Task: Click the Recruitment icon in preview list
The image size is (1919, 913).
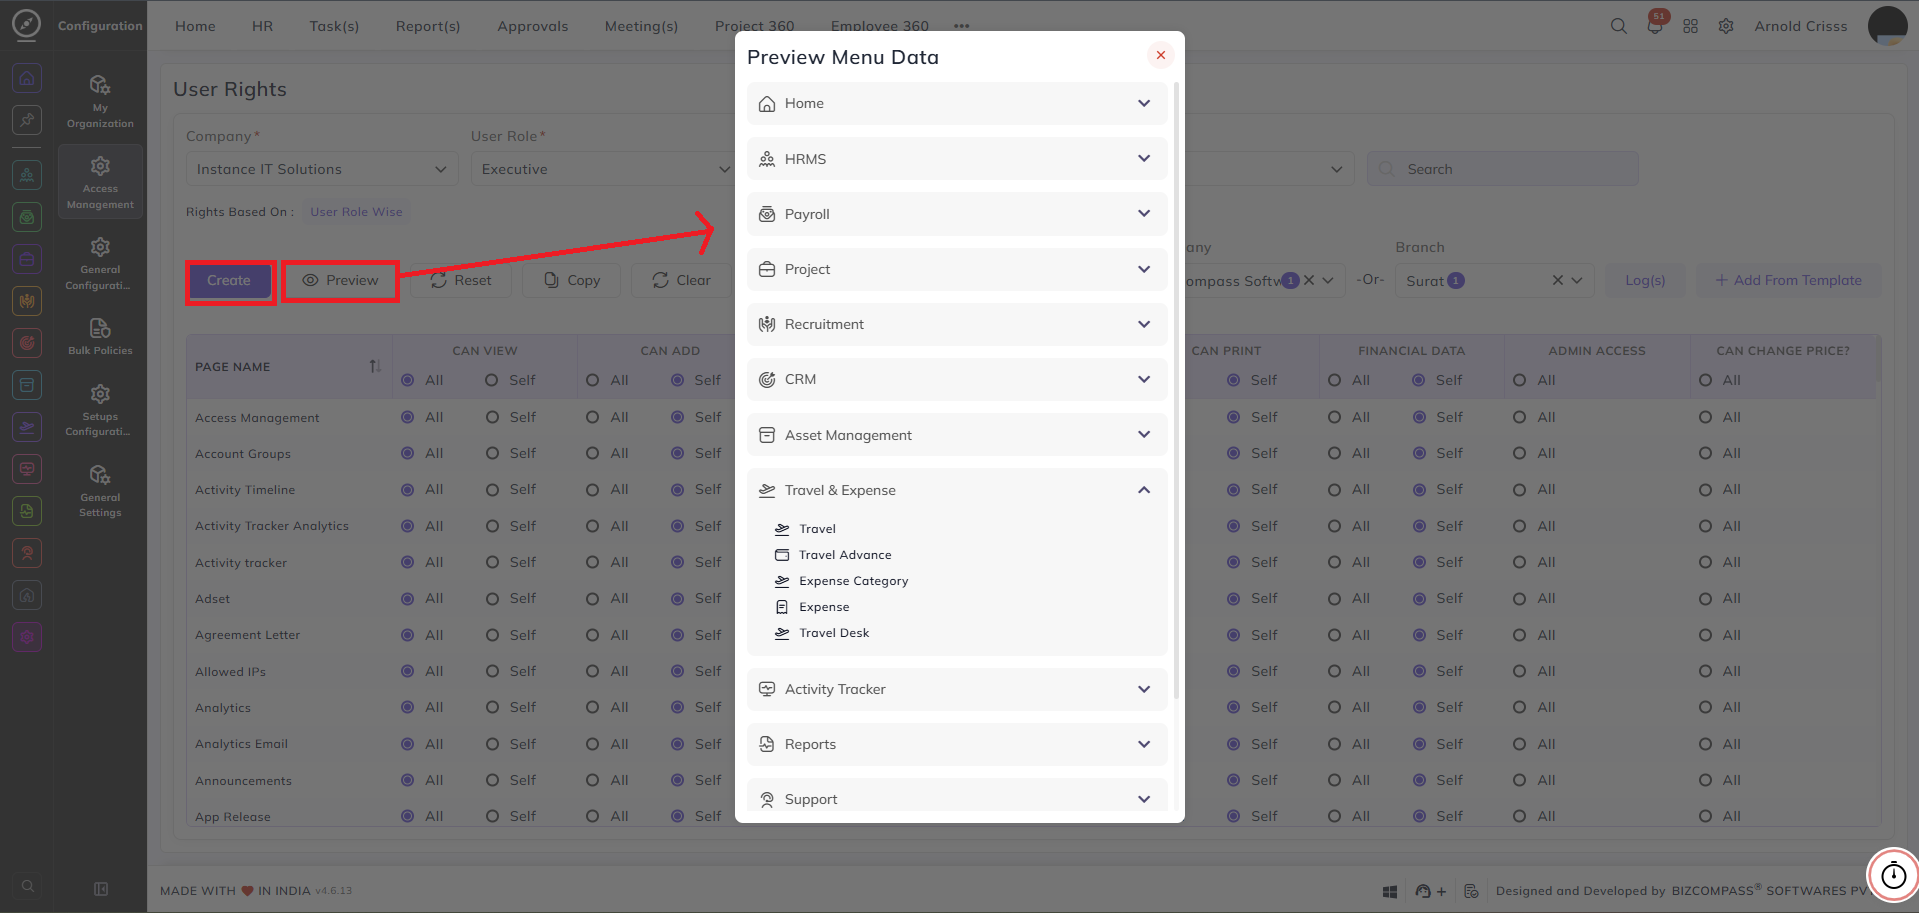Action: 767,324
